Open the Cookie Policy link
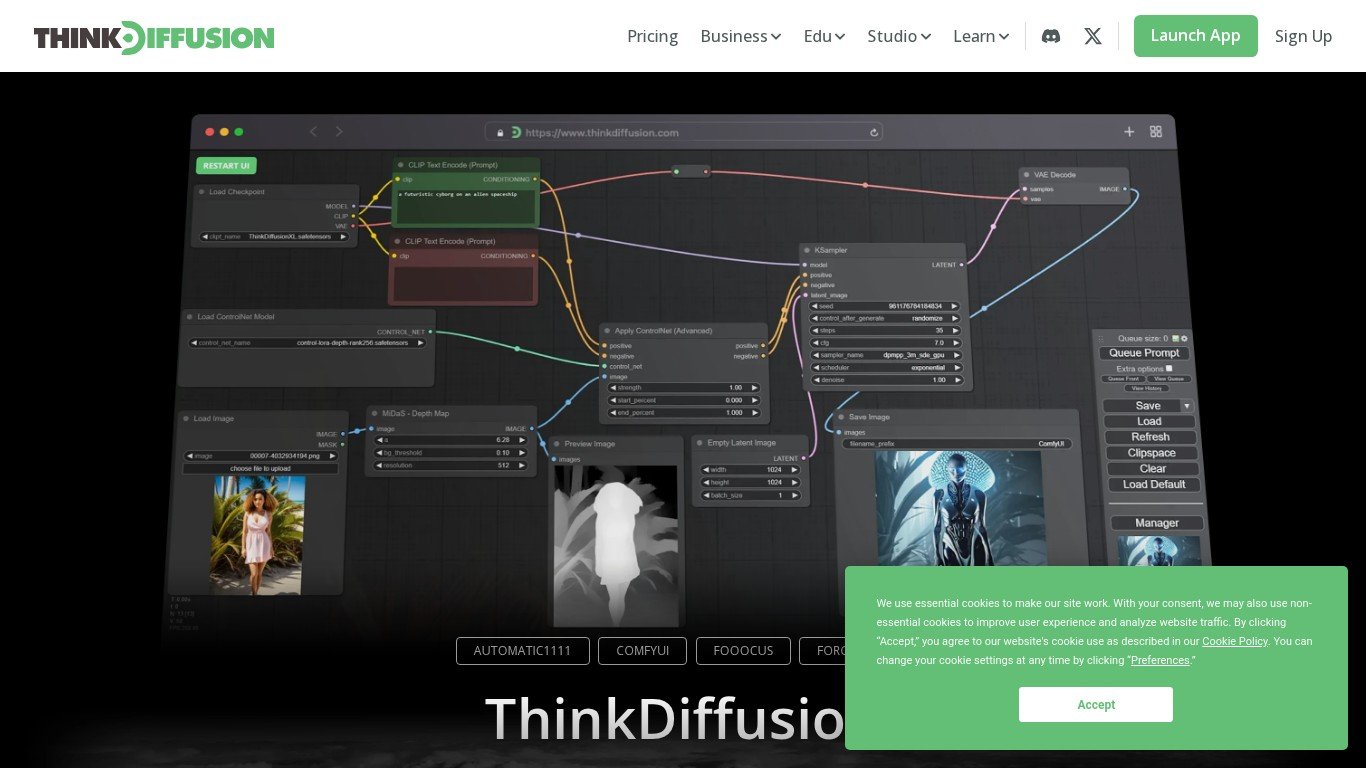Viewport: 1366px width, 768px height. [x=1234, y=641]
